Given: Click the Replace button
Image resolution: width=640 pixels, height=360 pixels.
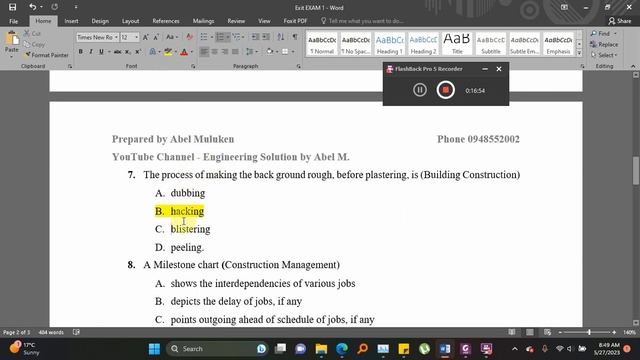Looking at the screenshot, I should pos(604,44).
